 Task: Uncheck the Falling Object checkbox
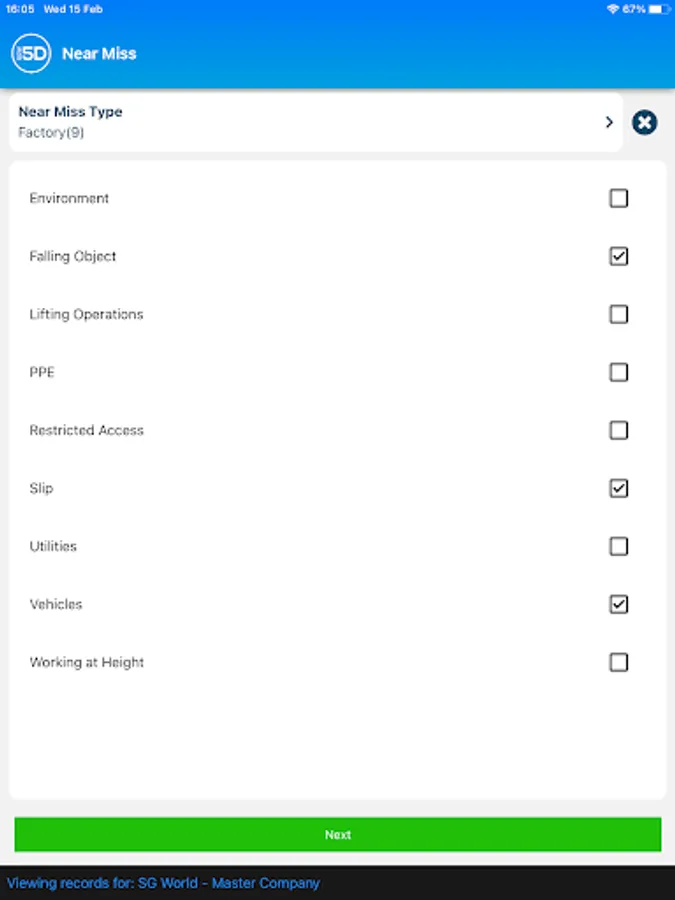(619, 256)
